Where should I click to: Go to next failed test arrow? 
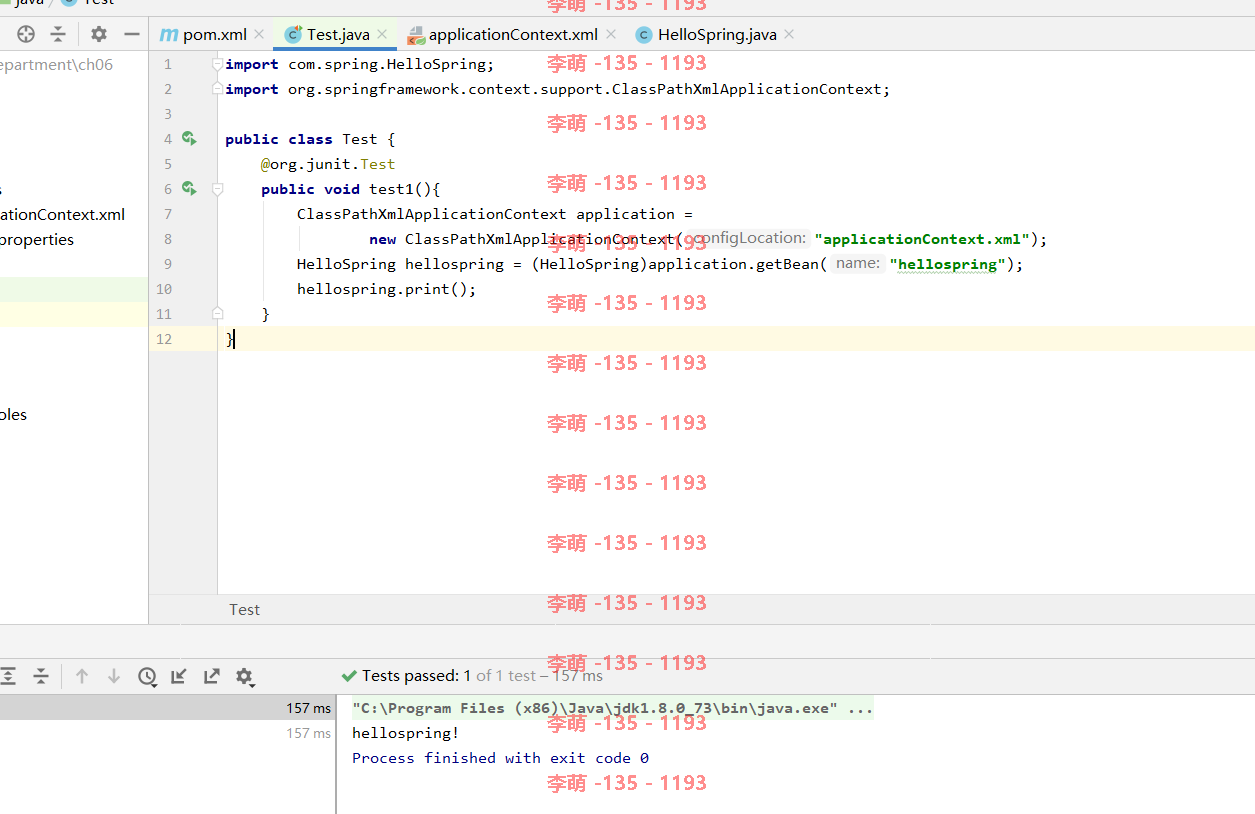click(x=114, y=676)
